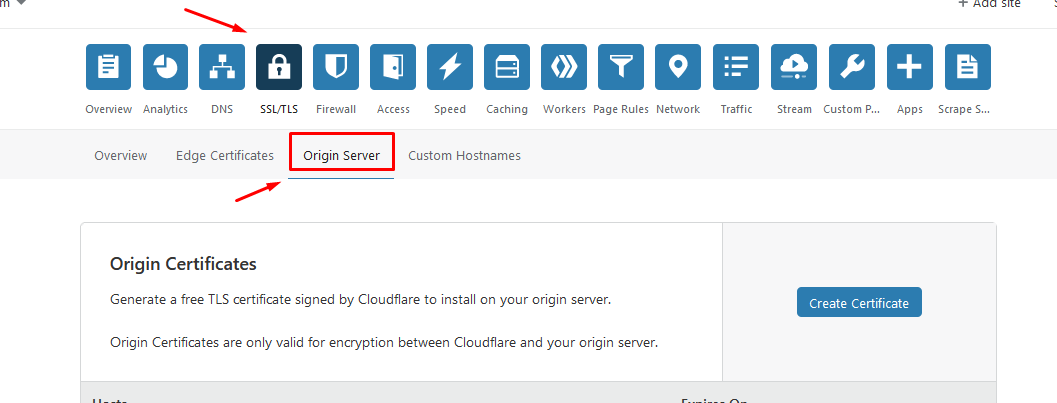Open the Traffic list icon
Screen dimensions: 1057x403
click(x=736, y=67)
